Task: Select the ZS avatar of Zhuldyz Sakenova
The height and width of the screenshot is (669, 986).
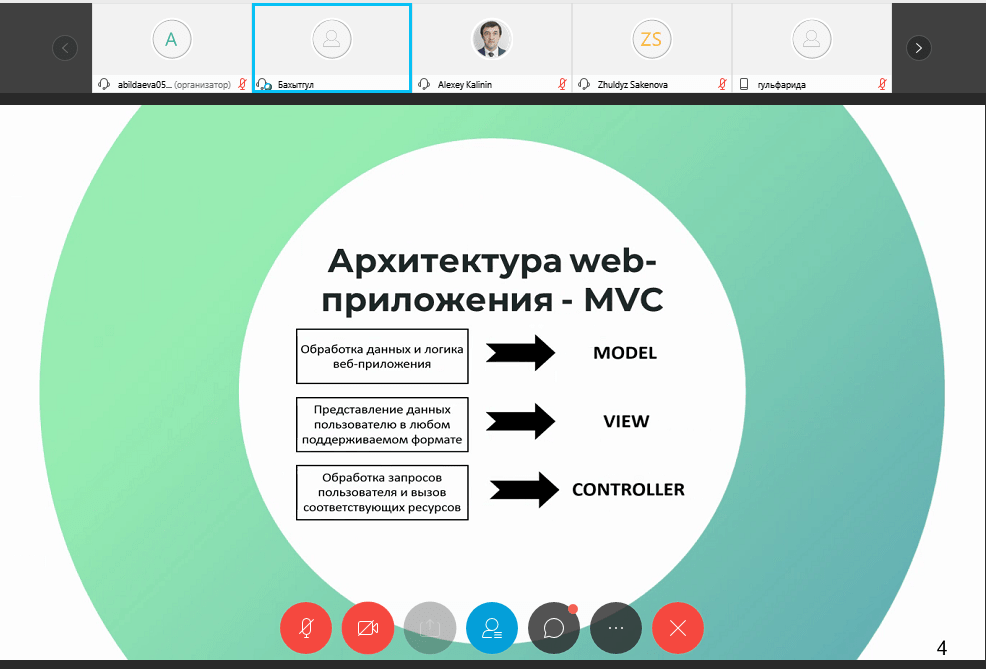Action: pyautogui.click(x=651, y=39)
